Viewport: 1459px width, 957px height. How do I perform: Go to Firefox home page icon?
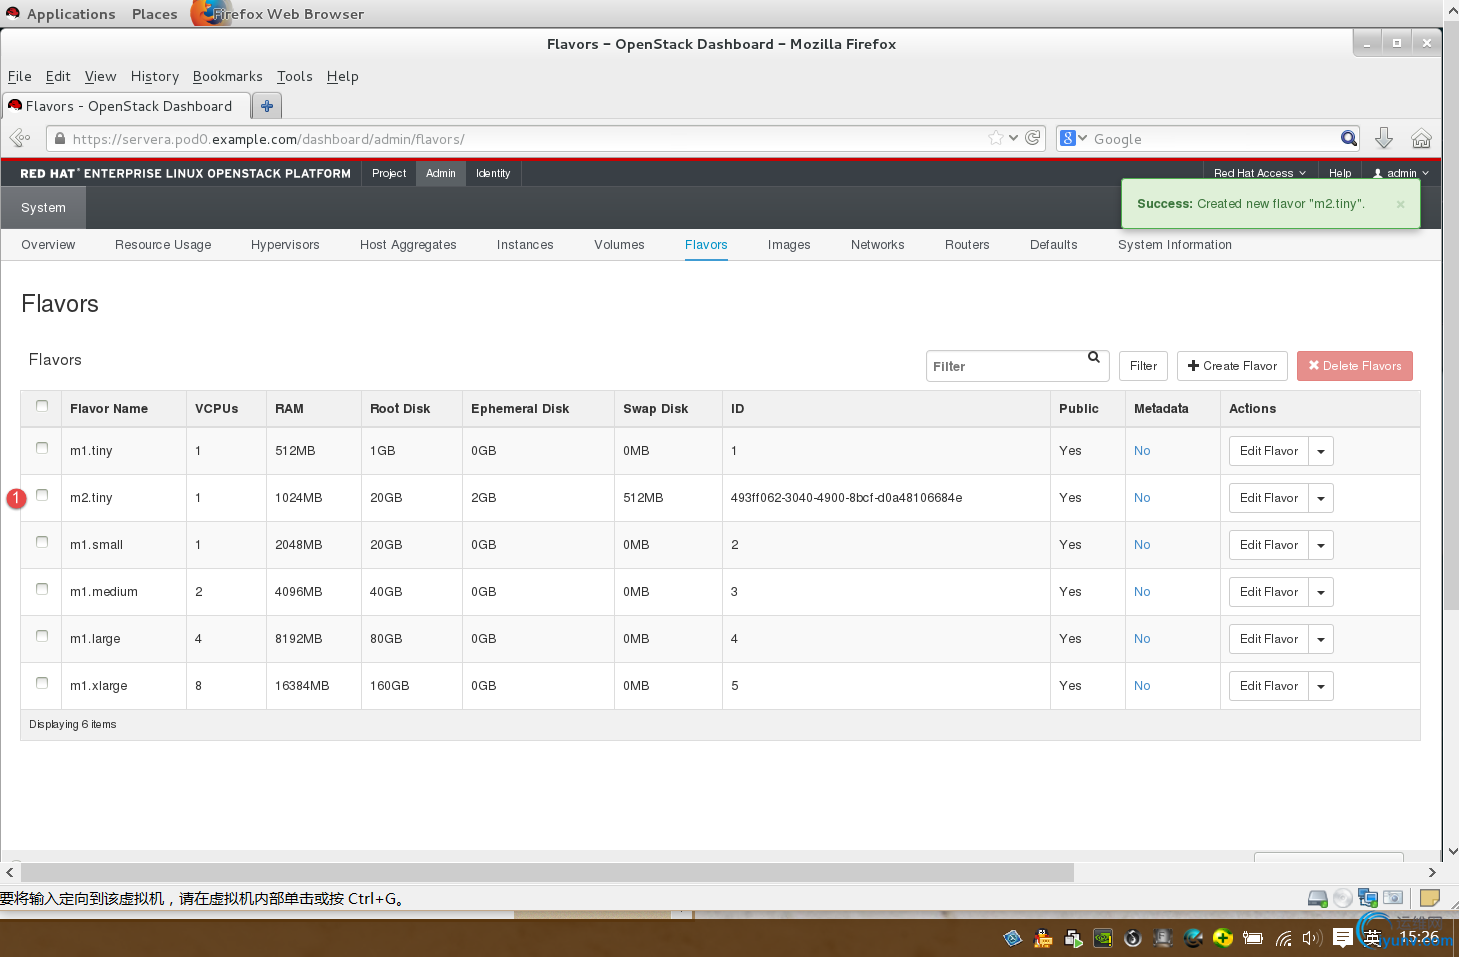point(1421,138)
